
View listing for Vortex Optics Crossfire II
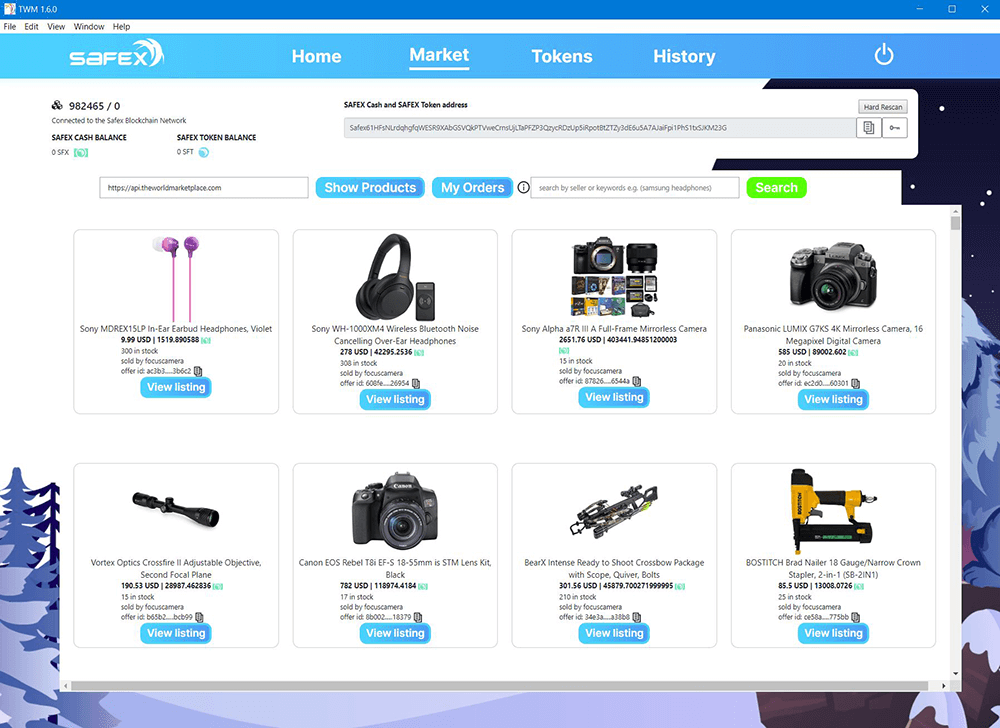coord(176,633)
